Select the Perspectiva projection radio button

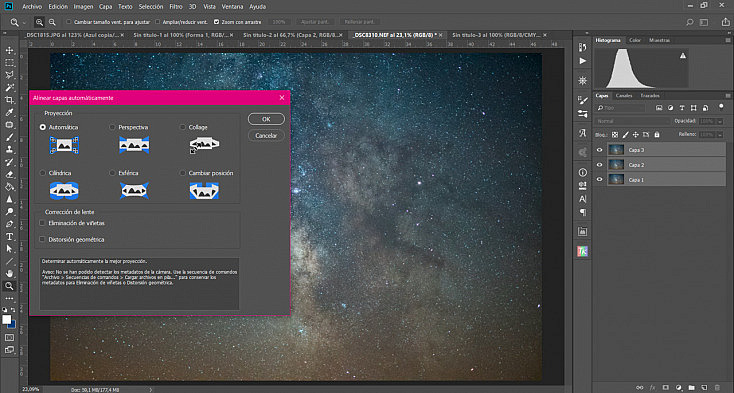(x=112, y=127)
